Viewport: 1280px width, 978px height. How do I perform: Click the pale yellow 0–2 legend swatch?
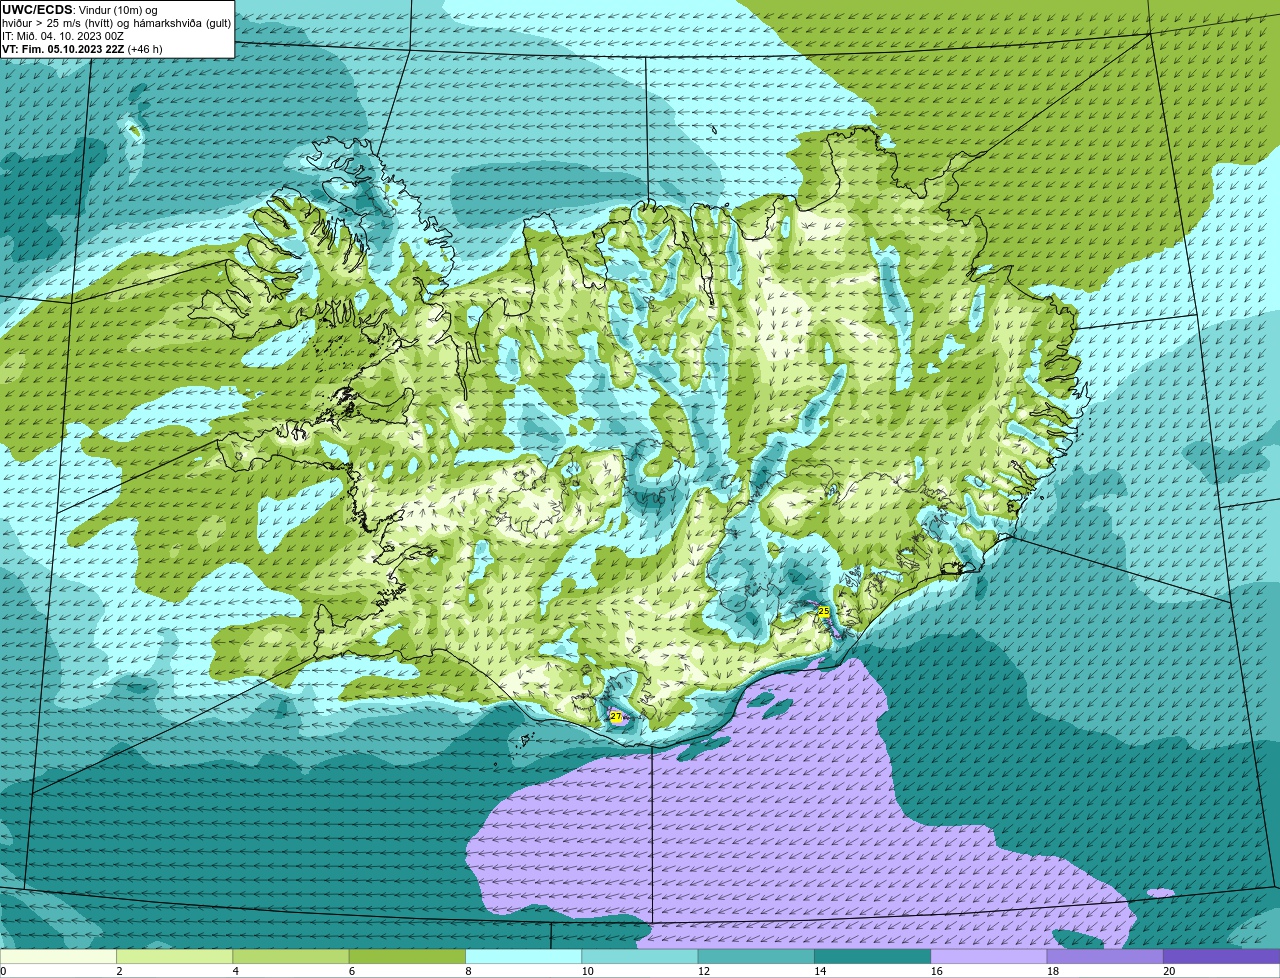tap(58, 956)
